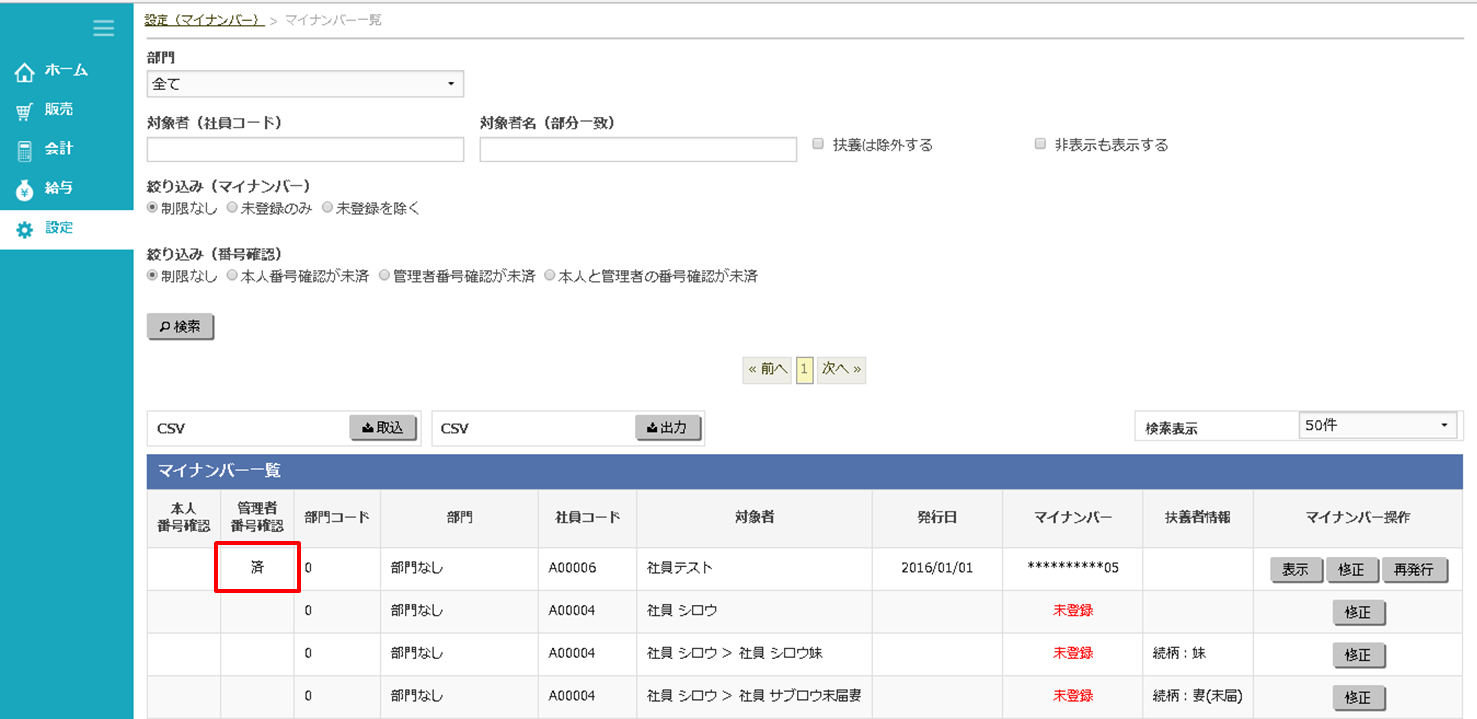Select the 未登録のみ radio button
Viewport: 1477px width, 719px height.
pyautogui.click(x=232, y=208)
